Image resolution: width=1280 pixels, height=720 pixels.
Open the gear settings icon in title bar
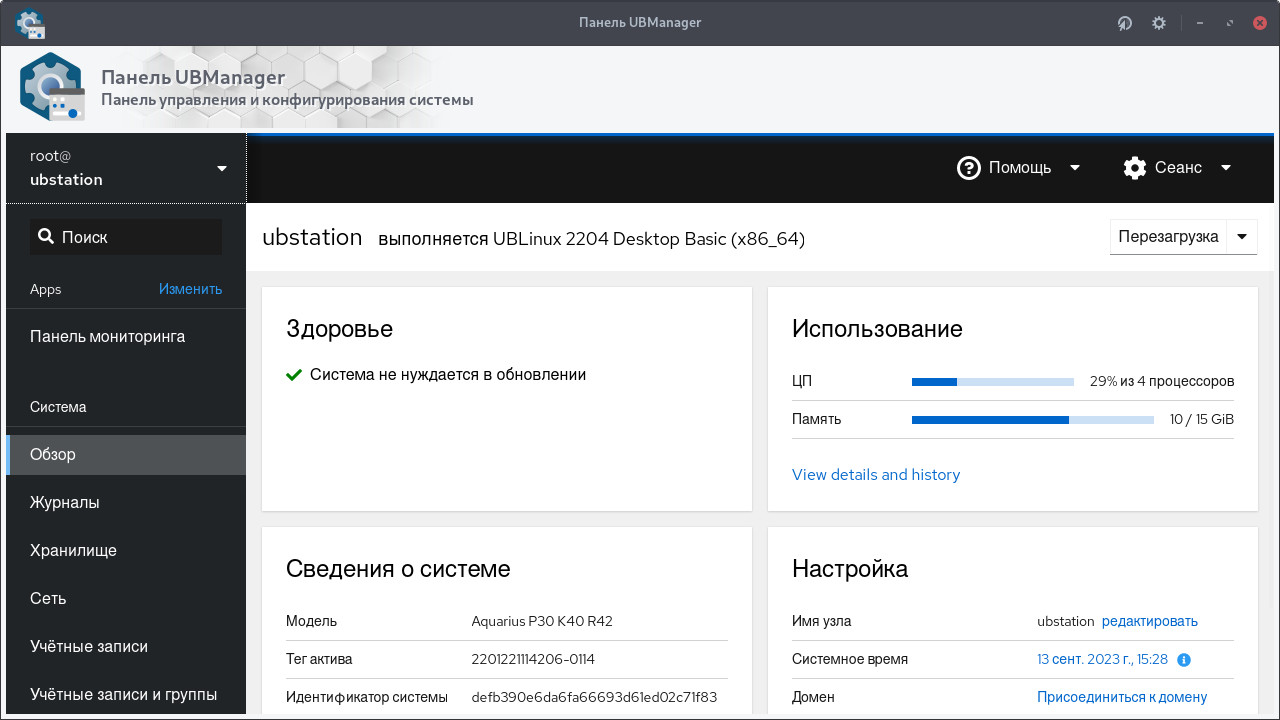tap(1159, 23)
